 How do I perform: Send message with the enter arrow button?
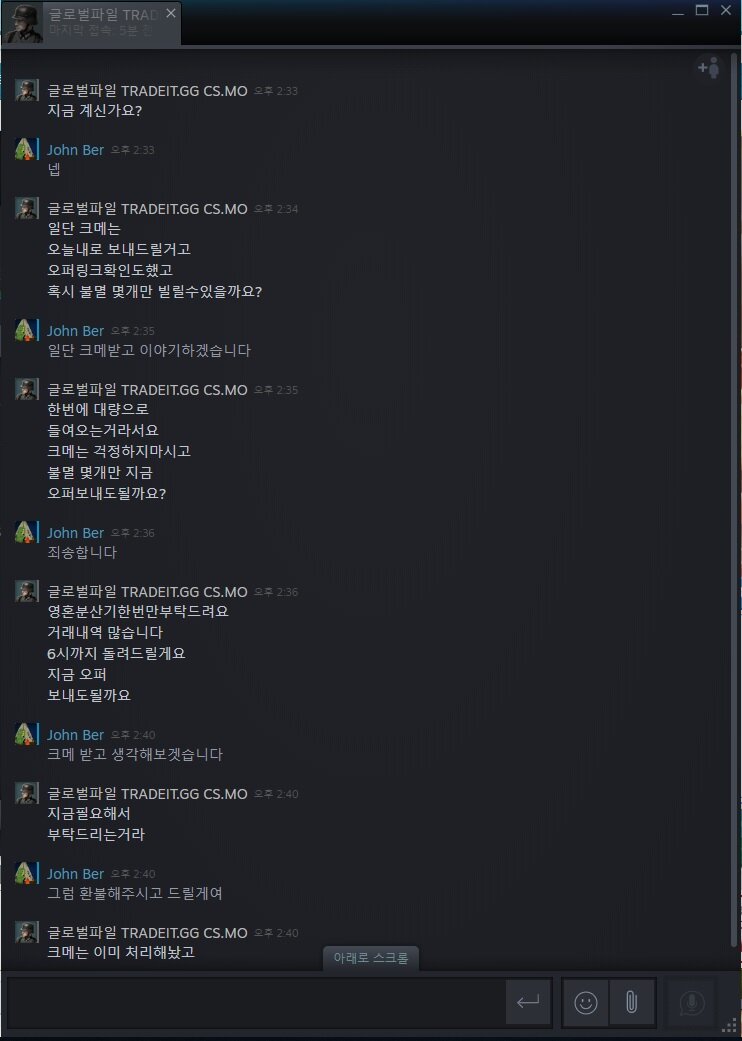coord(528,1002)
